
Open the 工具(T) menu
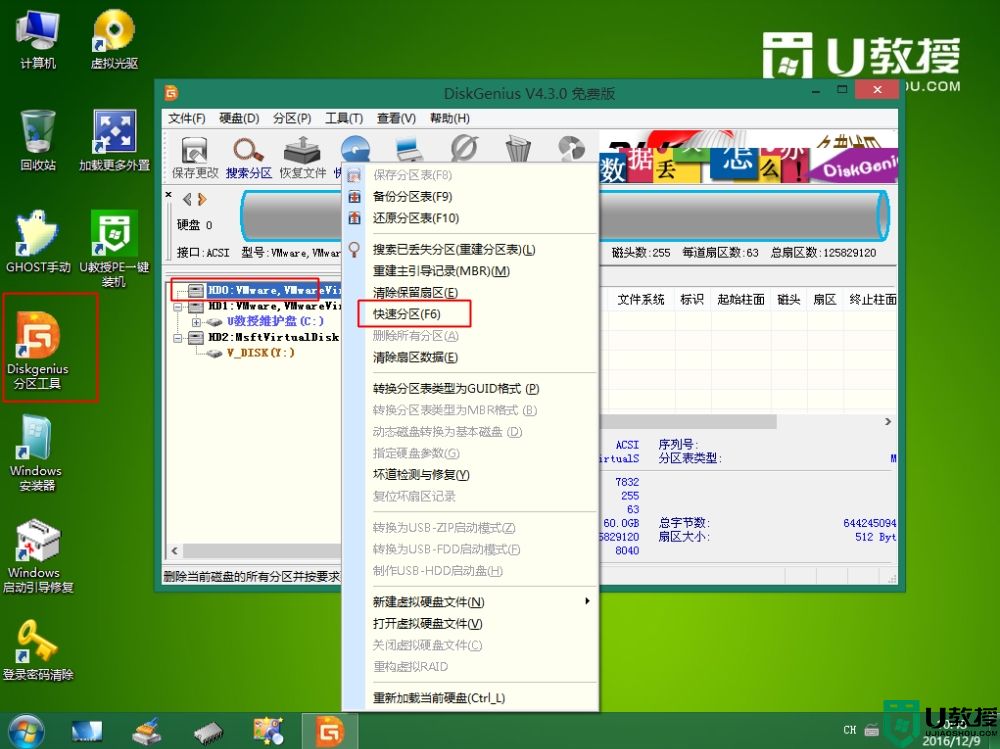(x=344, y=118)
